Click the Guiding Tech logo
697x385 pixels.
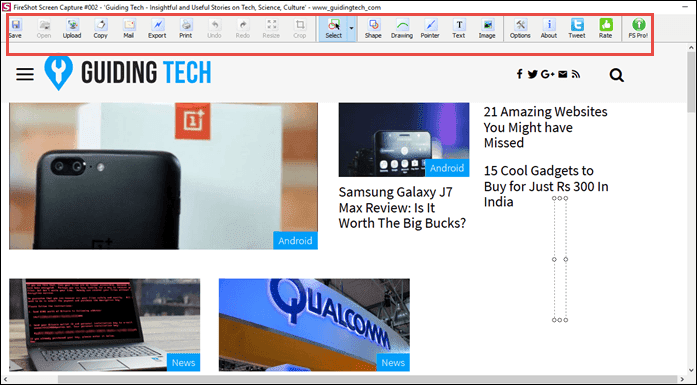click(x=128, y=72)
